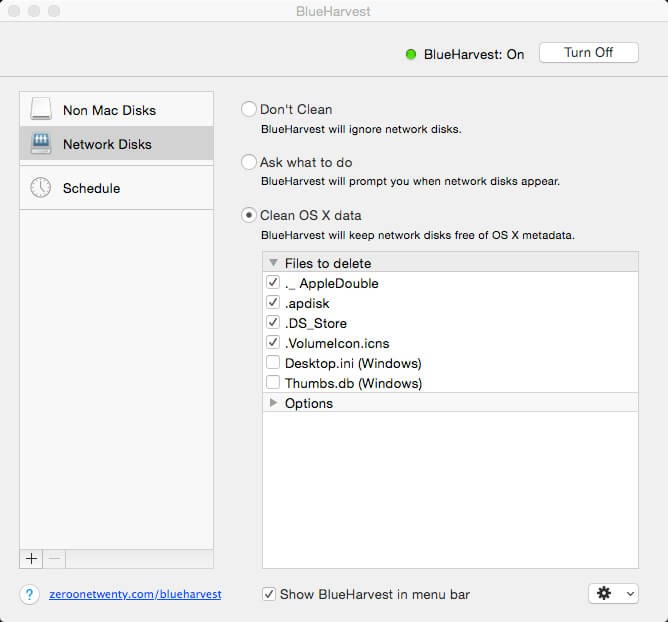Select the Don't Clean radio option
This screenshot has height=622, width=668.
[249, 109]
